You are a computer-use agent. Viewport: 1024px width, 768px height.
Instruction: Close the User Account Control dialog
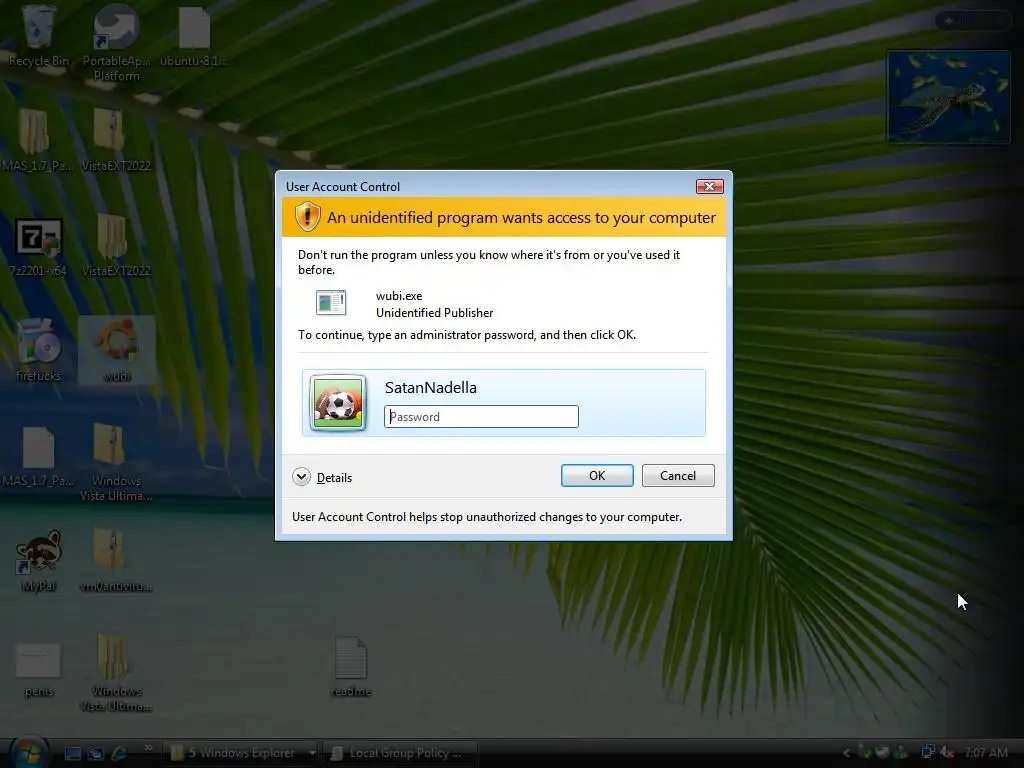click(709, 187)
